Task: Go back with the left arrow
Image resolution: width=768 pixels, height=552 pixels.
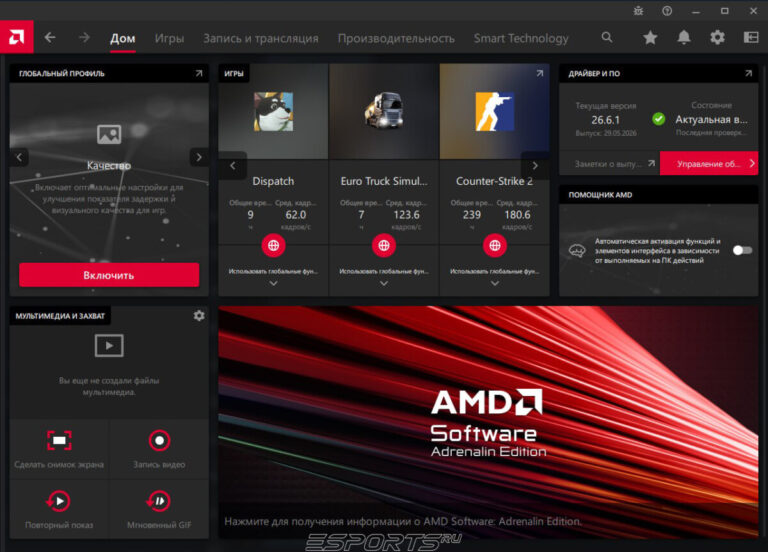Action: (50, 37)
